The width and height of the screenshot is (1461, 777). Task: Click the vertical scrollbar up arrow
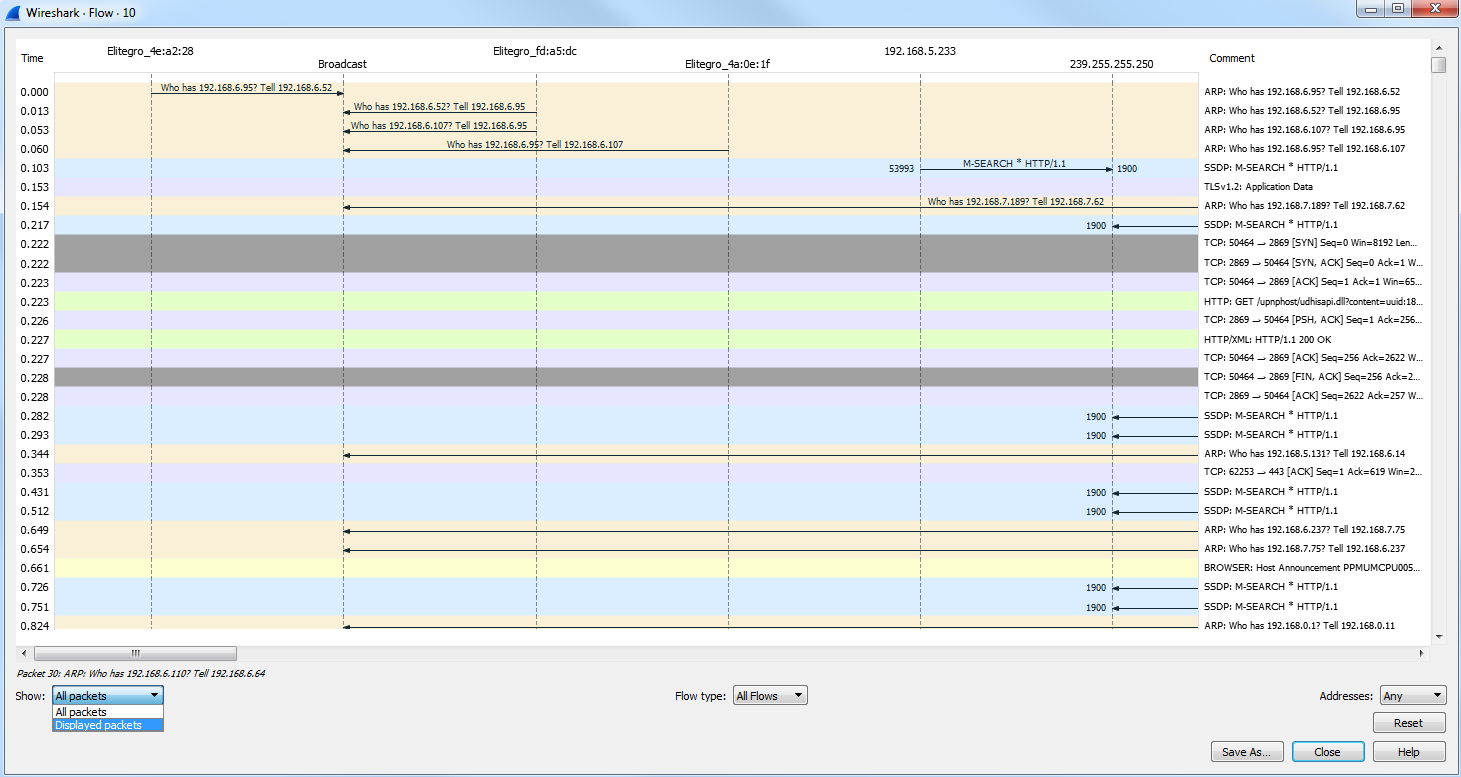pos(1439,47)
